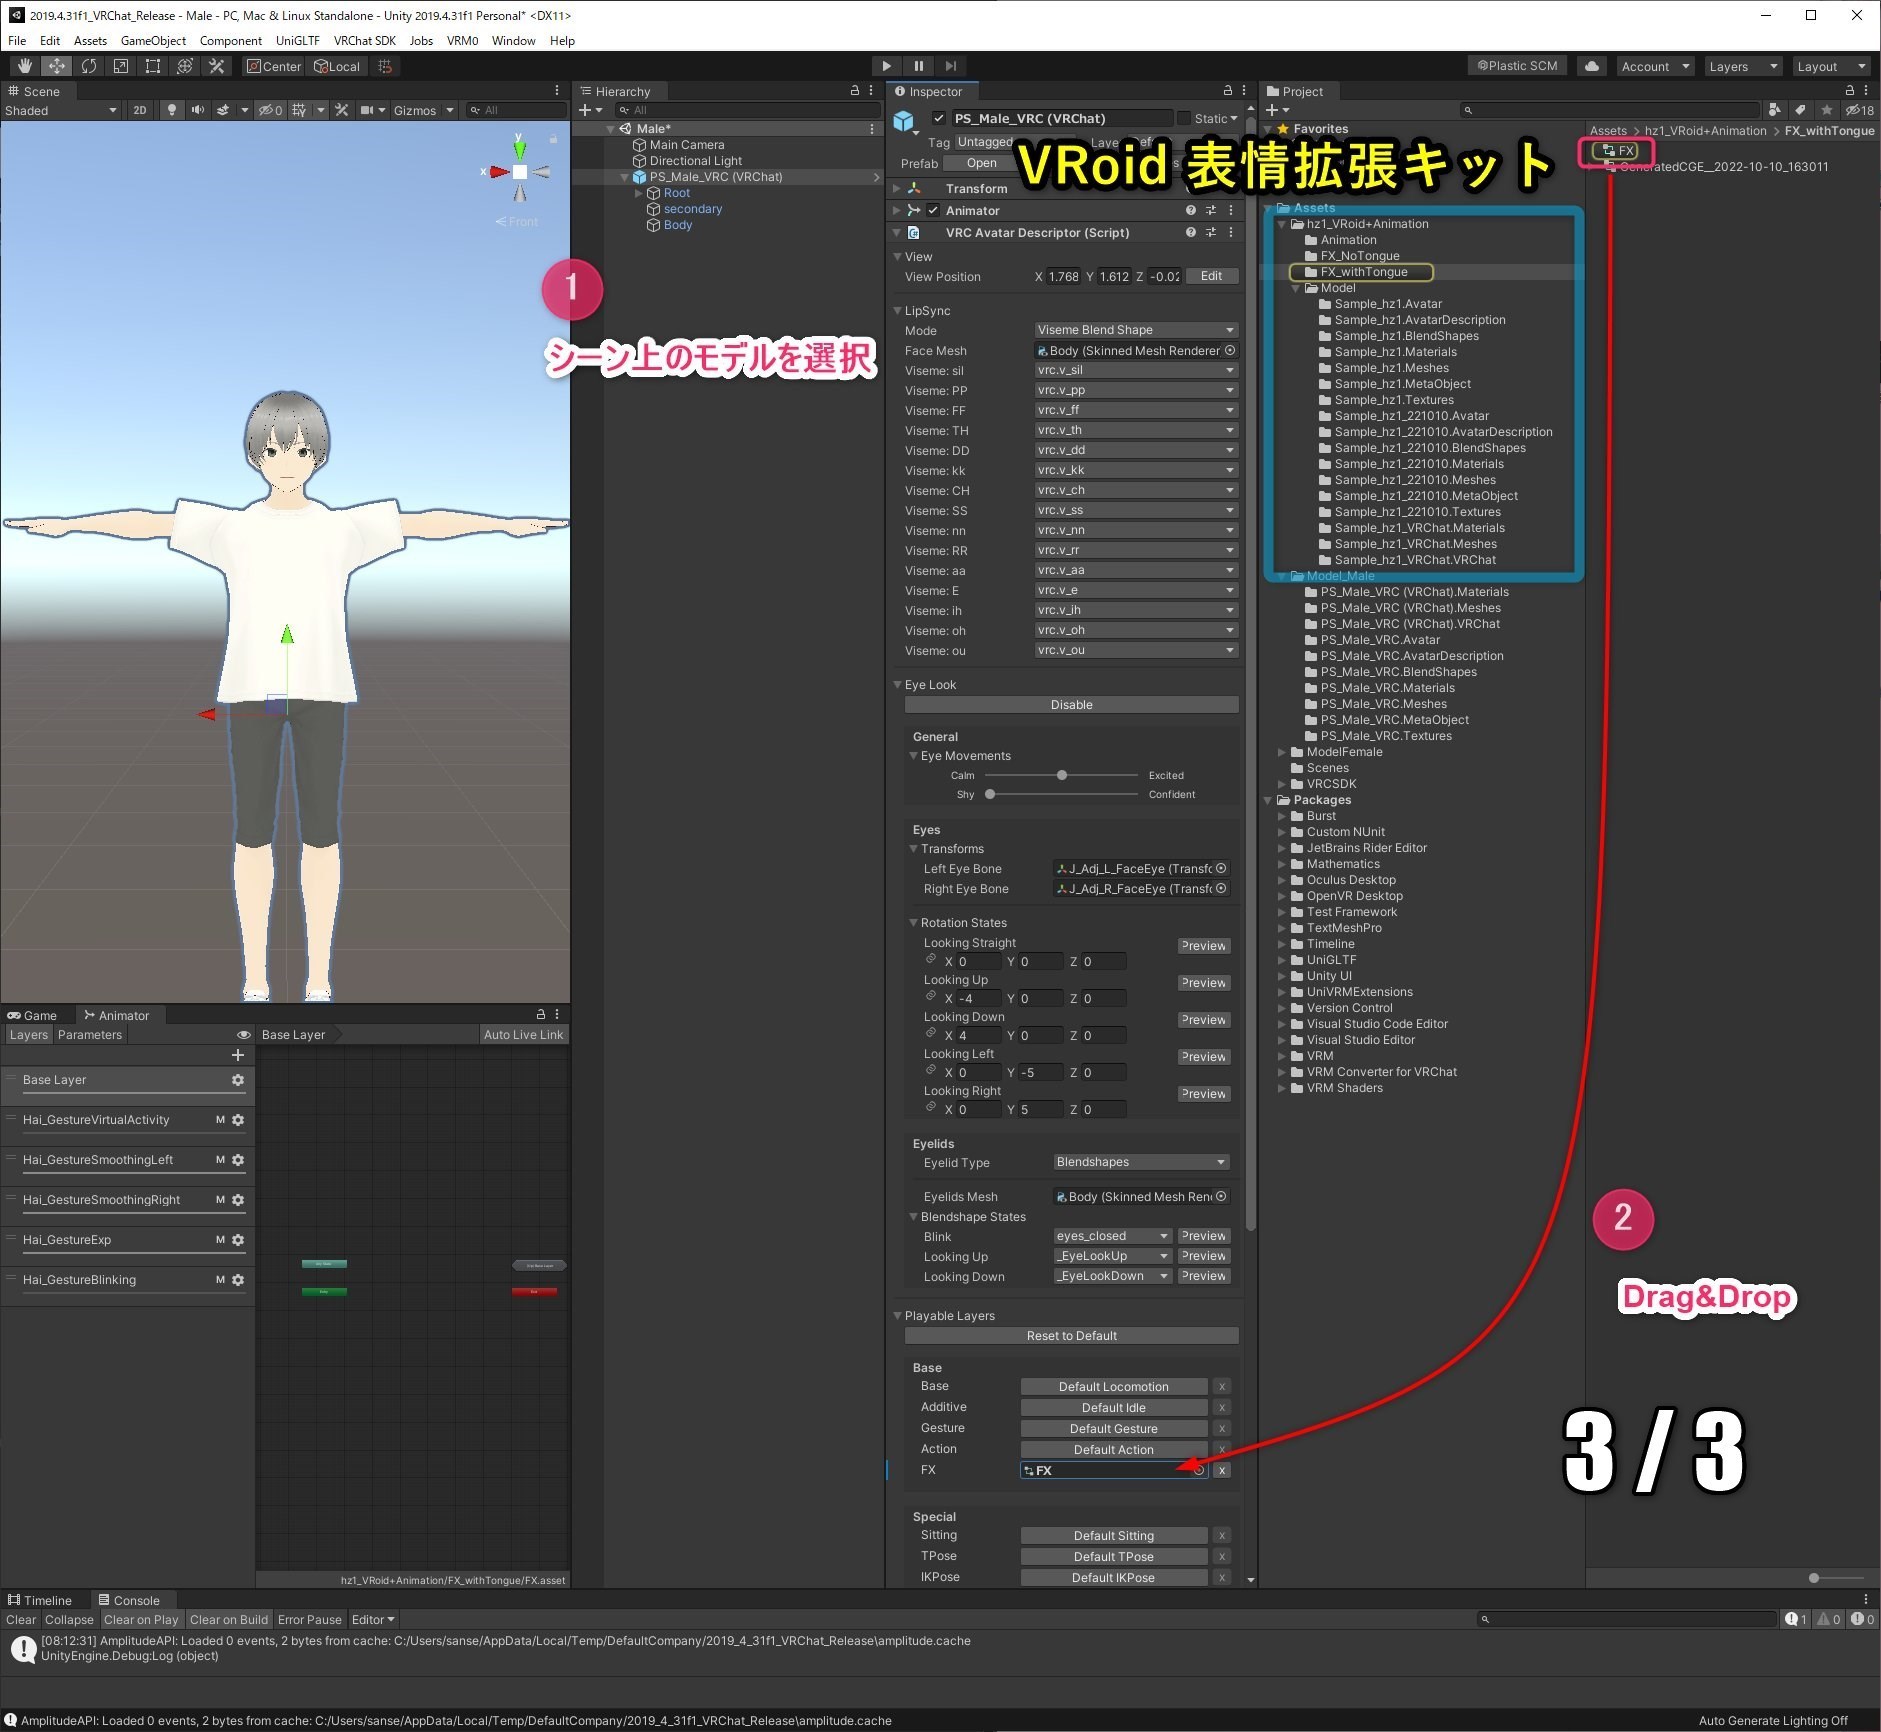Click the settings gear on Hai_GestureExp layer
The width and height of the screenshot is (1881, 1732).
[x=238, y=1239]
